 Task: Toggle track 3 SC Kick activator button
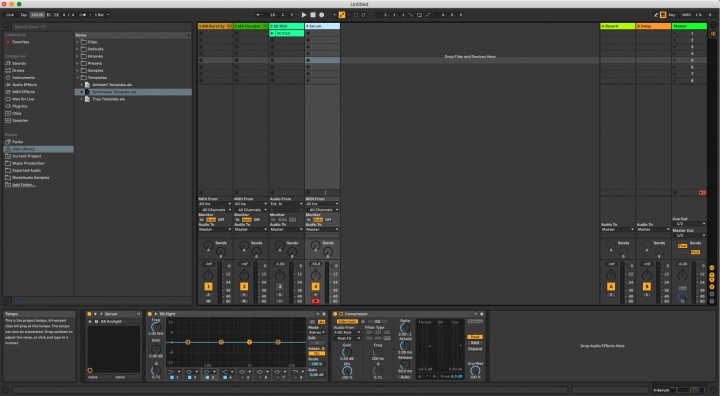coord(280,287)
